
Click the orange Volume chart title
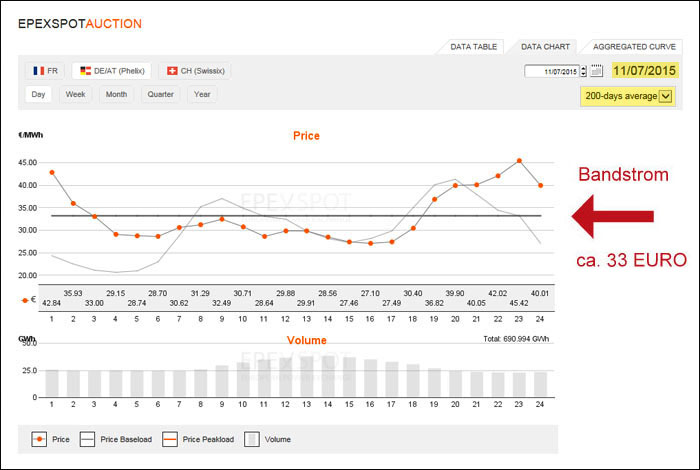(x=307, y=340)
